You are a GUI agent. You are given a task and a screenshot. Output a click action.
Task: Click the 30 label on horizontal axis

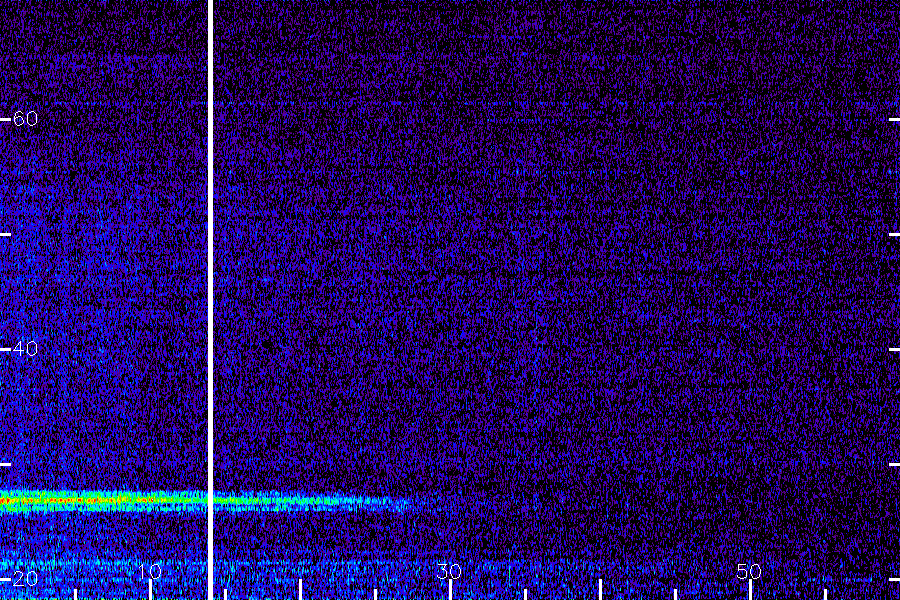449,571
